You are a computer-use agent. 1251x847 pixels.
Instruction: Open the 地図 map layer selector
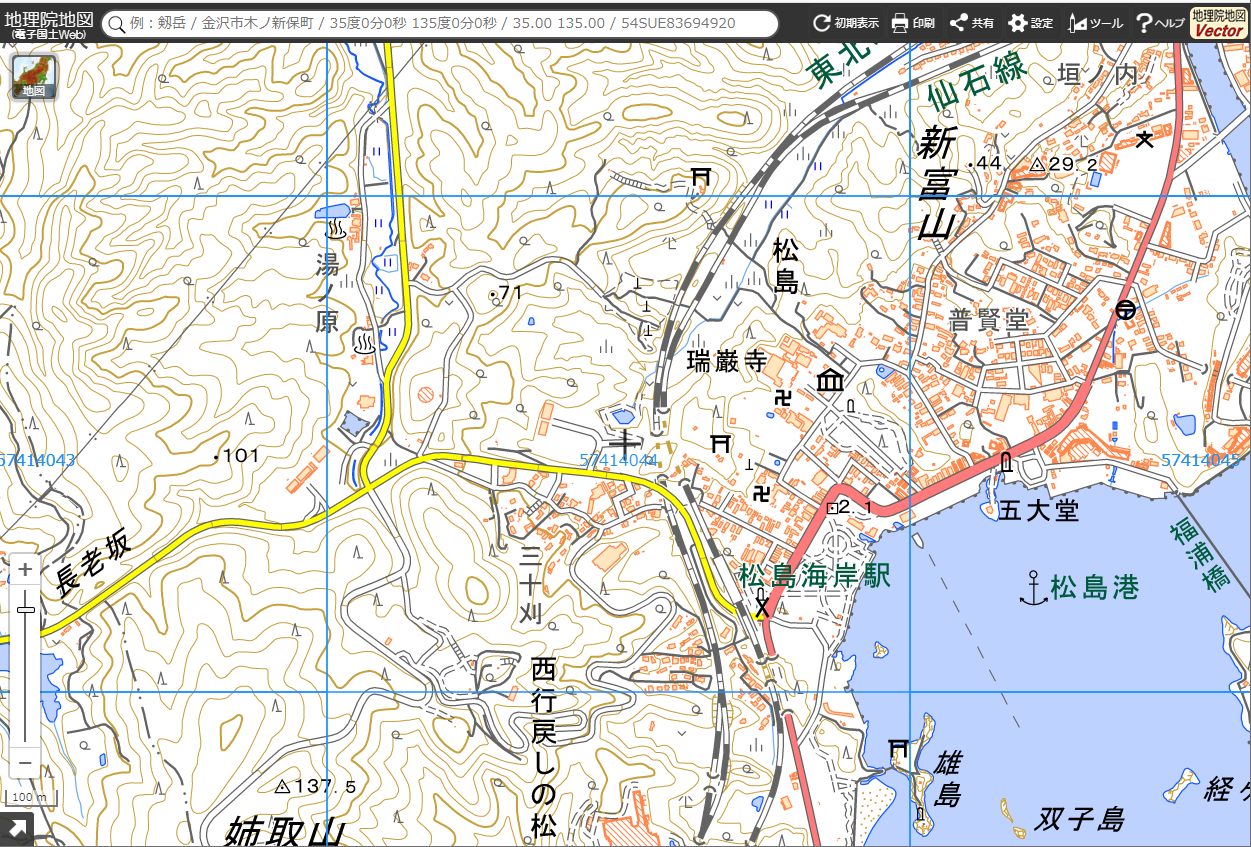[34, 77]
